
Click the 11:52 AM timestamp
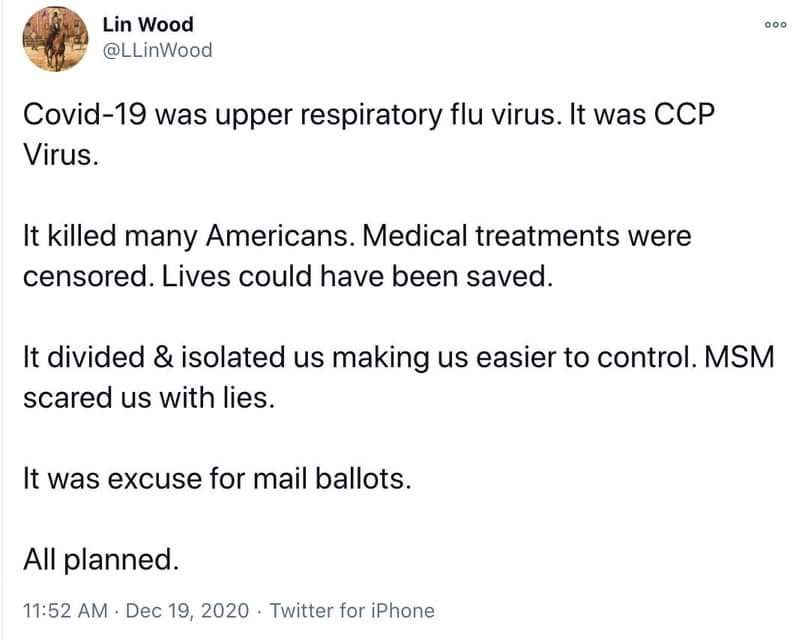pyautogui.click(x=65, y=611)
